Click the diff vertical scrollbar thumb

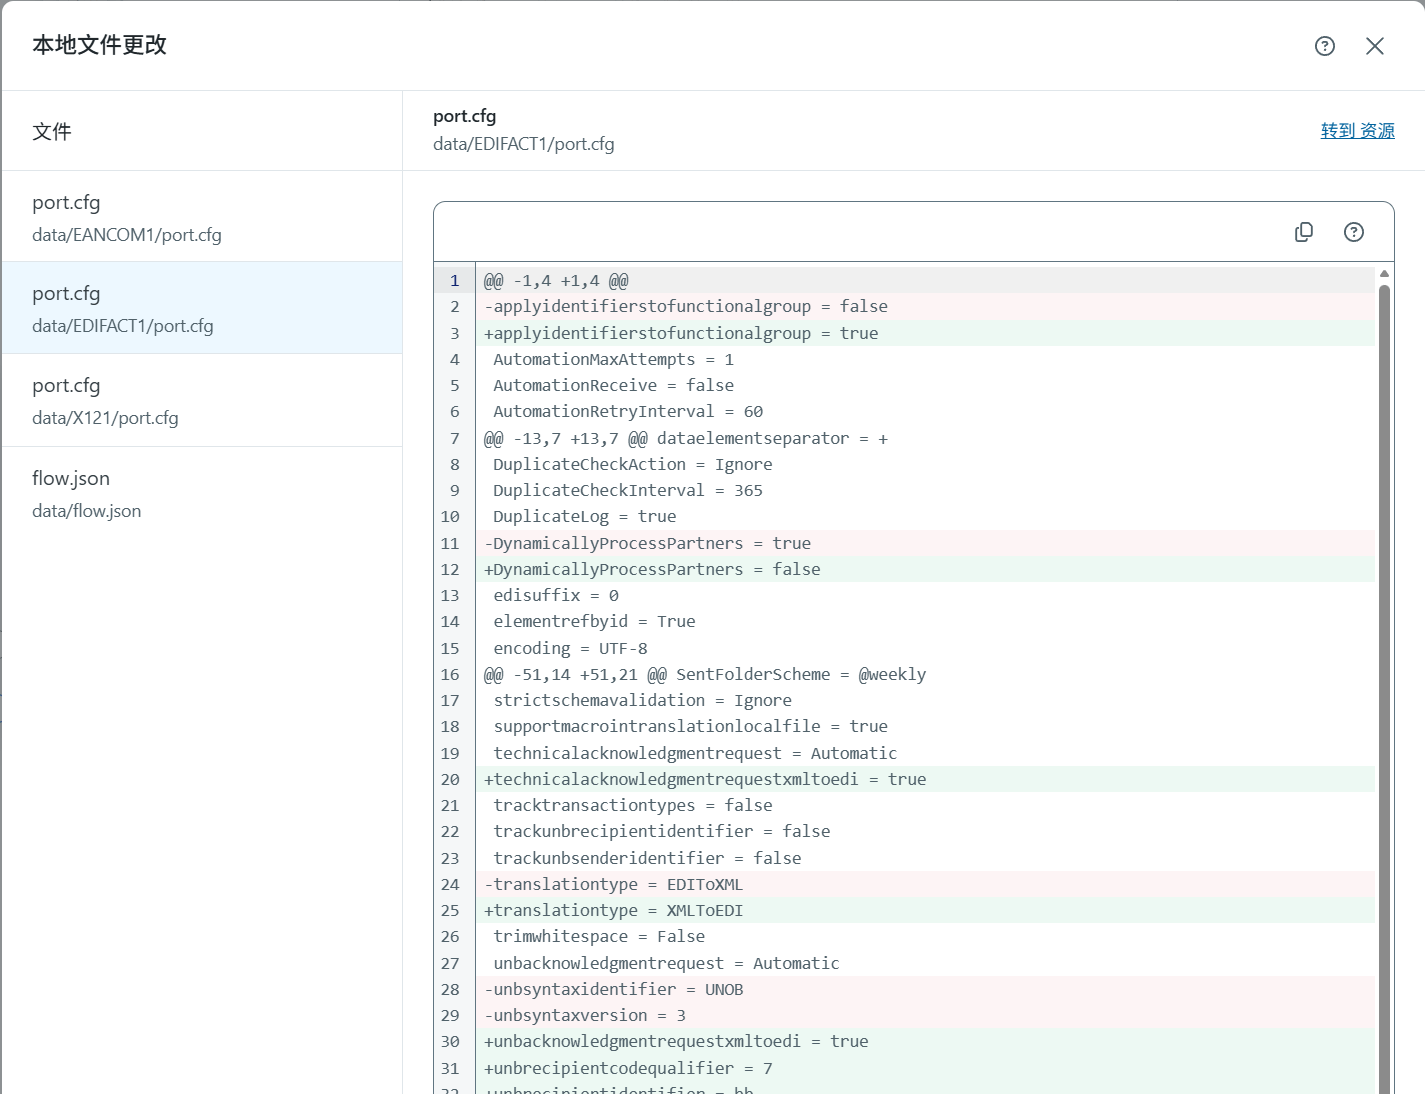(1384, 688)
